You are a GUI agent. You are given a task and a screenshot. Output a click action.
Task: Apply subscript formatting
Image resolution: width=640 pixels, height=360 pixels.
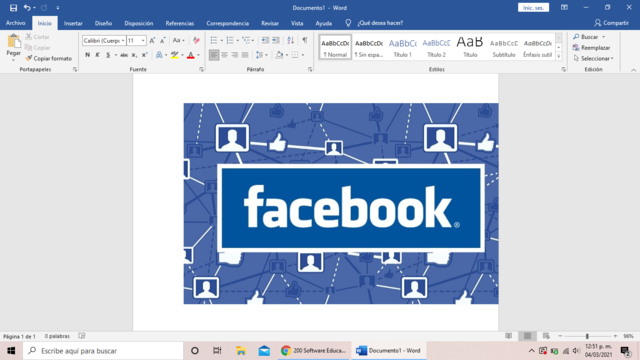[134, 55]
